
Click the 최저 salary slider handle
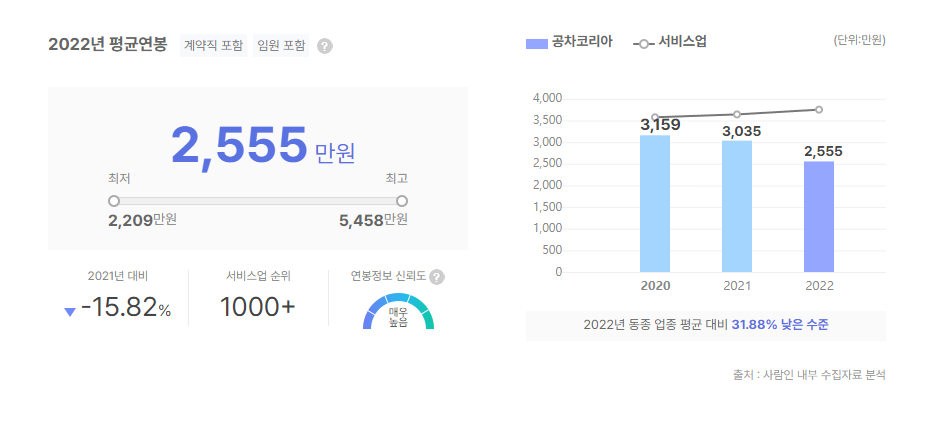tap(114, 201)
